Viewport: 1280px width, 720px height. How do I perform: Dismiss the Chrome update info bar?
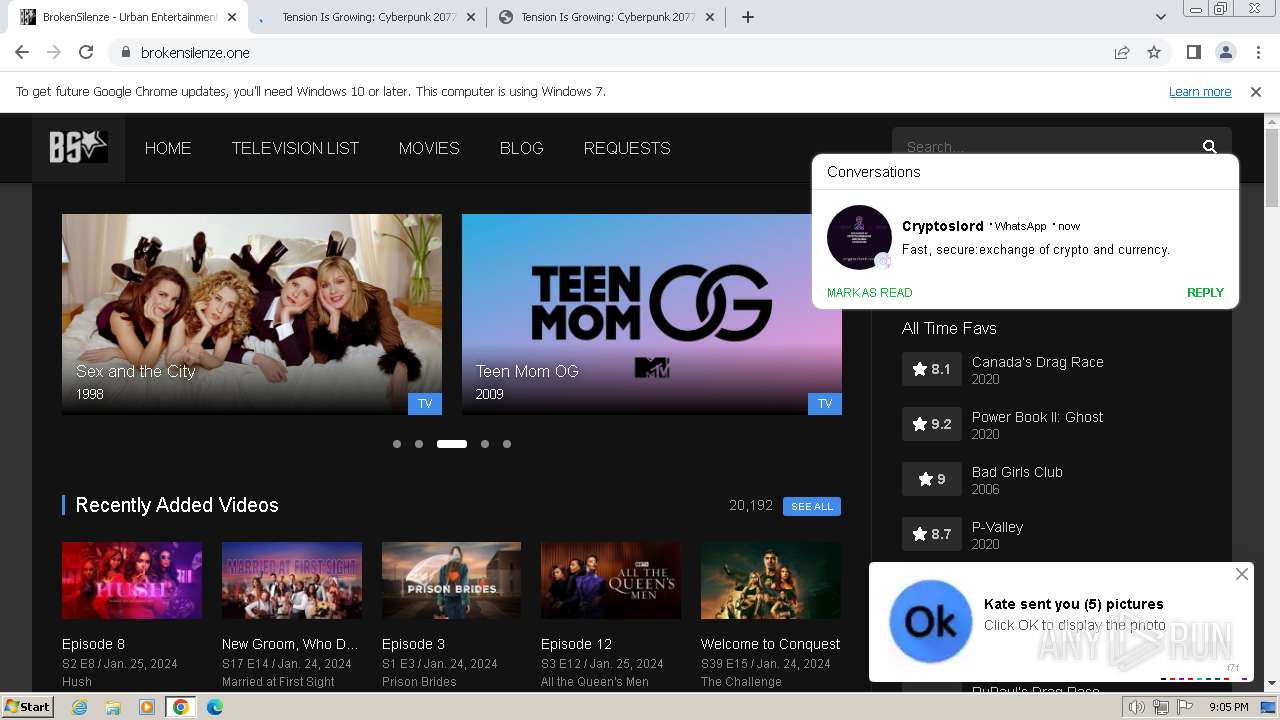click(x=1256, y=91)
